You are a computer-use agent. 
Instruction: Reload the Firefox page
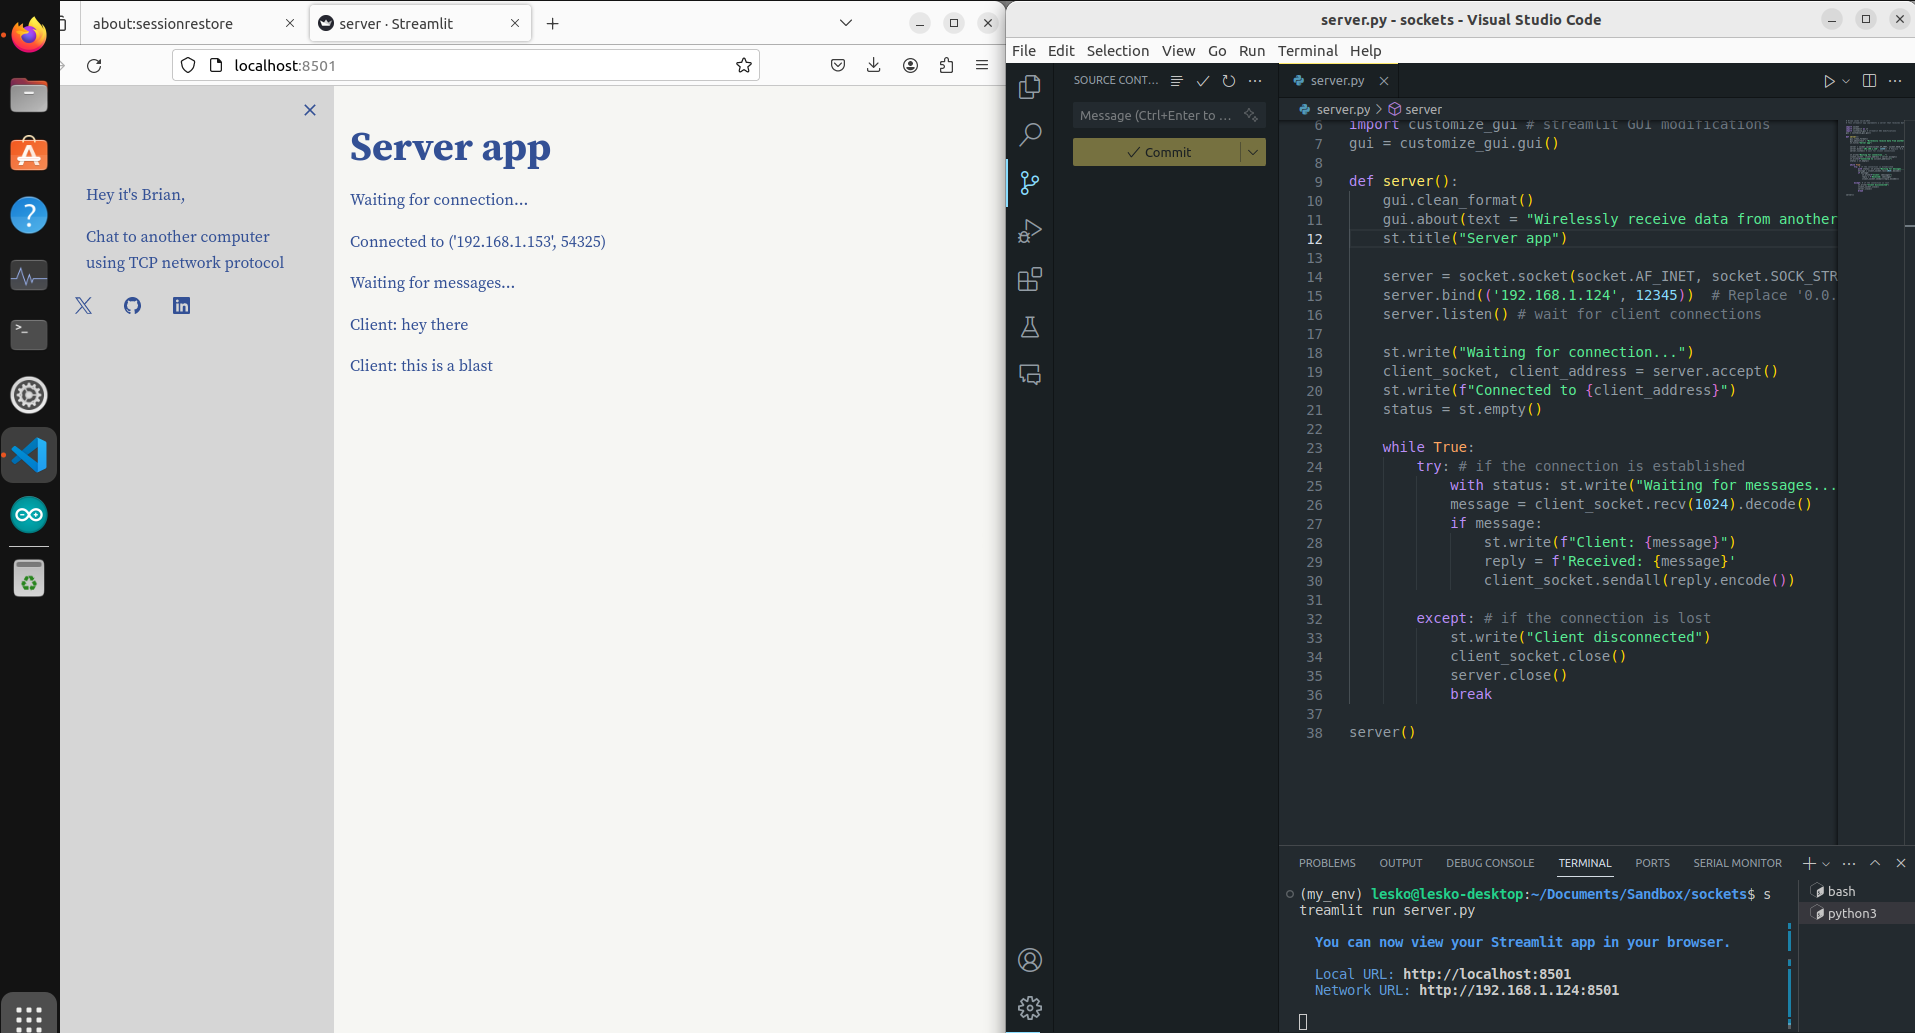pos(94,66)
